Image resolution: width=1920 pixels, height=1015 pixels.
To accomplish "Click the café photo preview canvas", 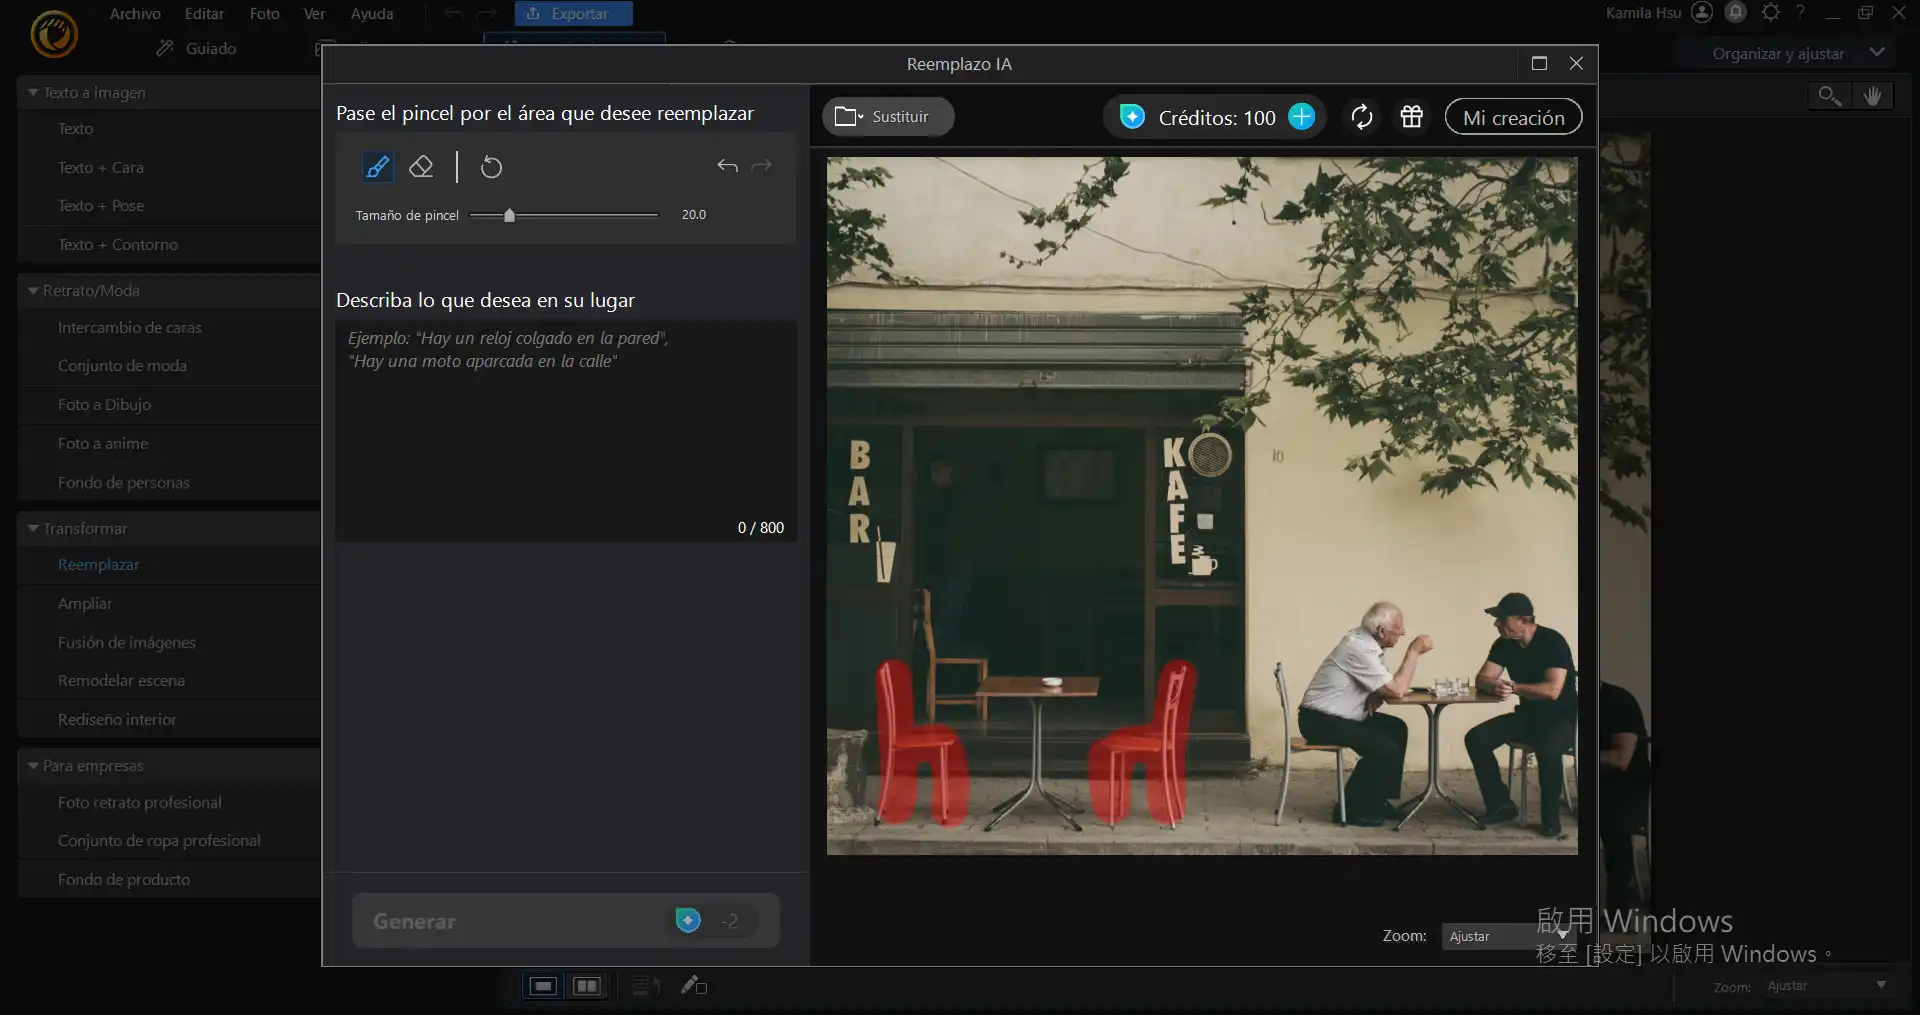I will 1202,506.
